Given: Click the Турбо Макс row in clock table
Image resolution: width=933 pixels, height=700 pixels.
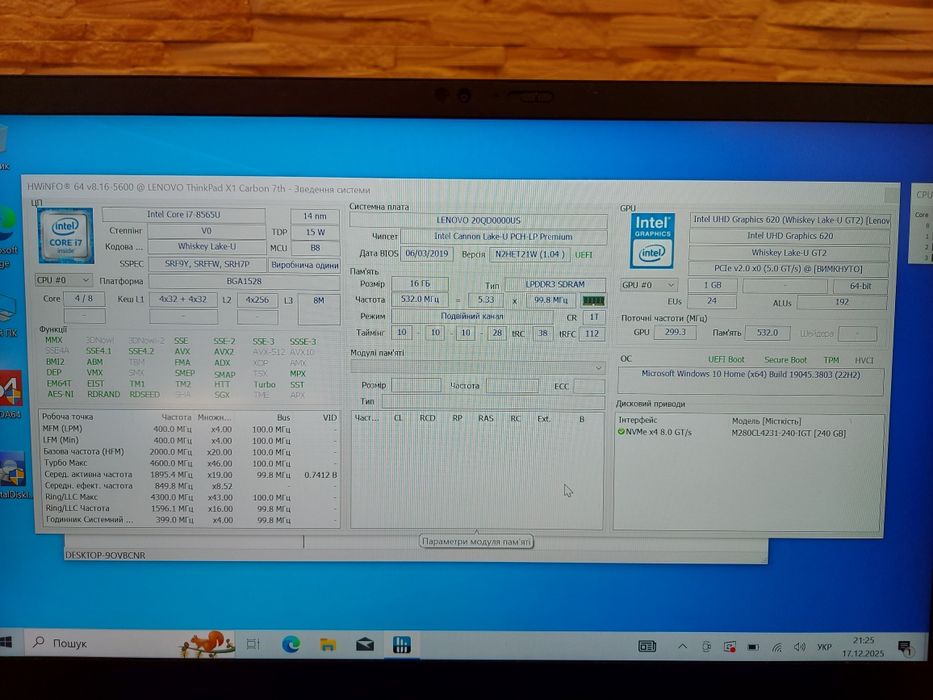Looking at the screenshot, I should click(190, 463).
